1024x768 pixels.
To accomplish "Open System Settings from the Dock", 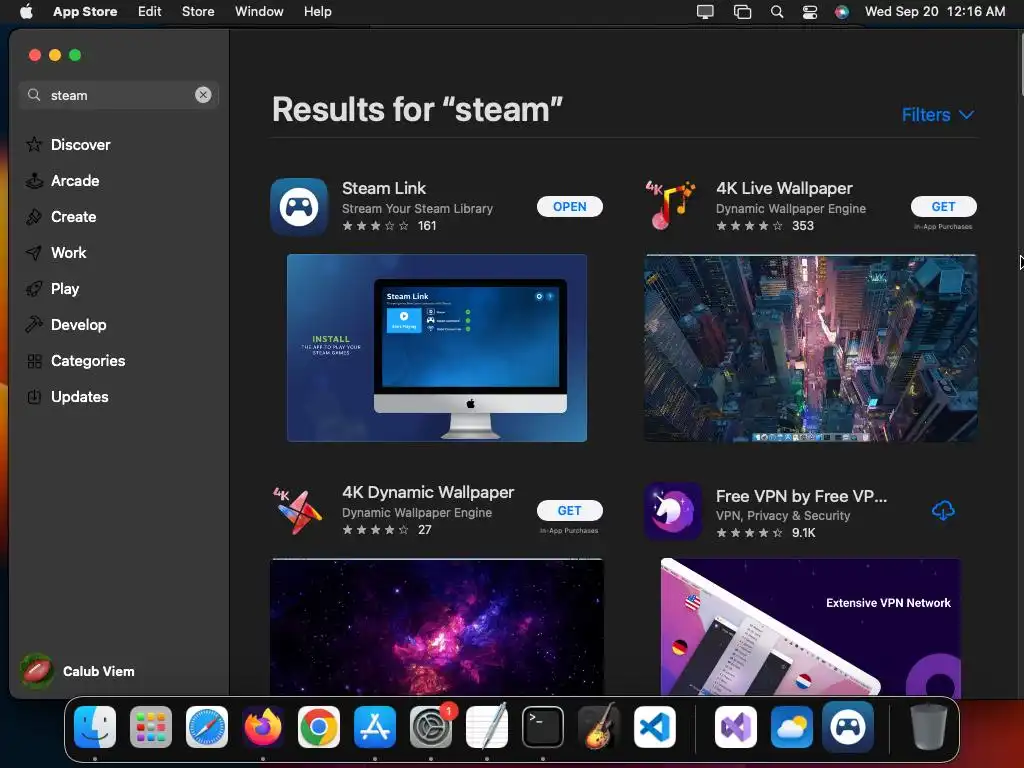I will (431, 727).
